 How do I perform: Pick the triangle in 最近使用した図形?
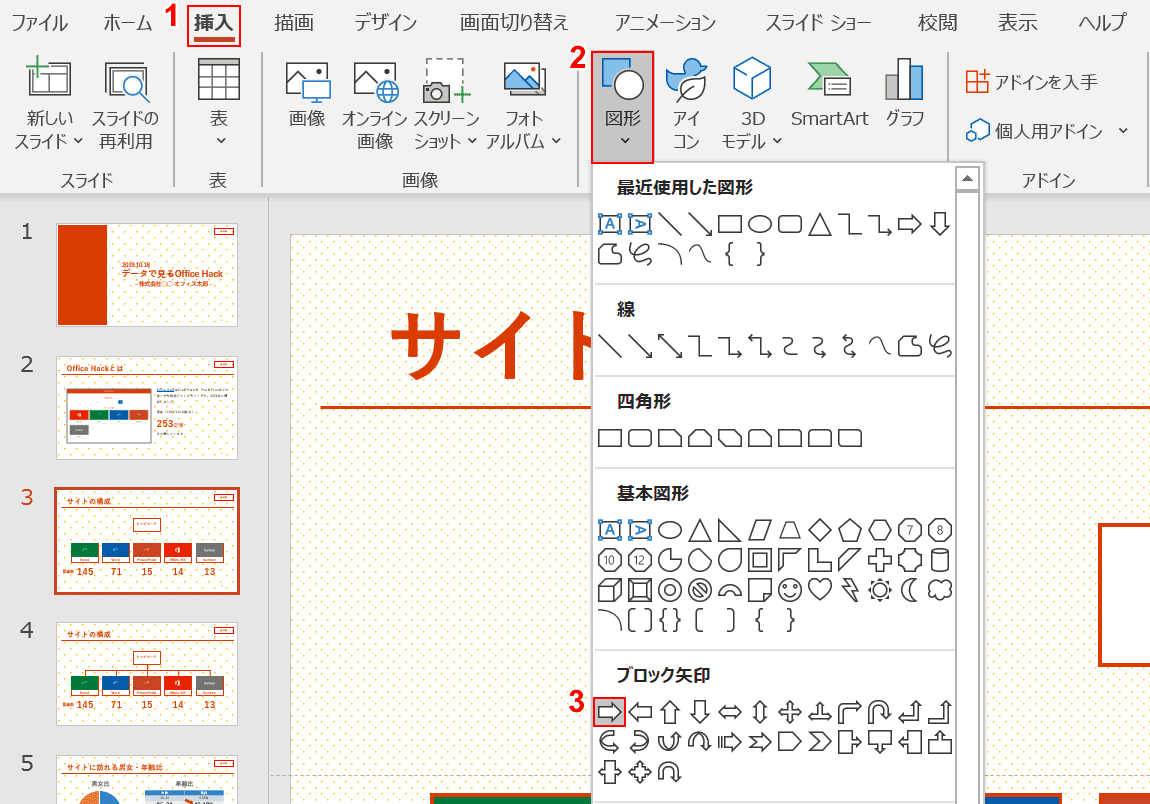tap(820, 224)
